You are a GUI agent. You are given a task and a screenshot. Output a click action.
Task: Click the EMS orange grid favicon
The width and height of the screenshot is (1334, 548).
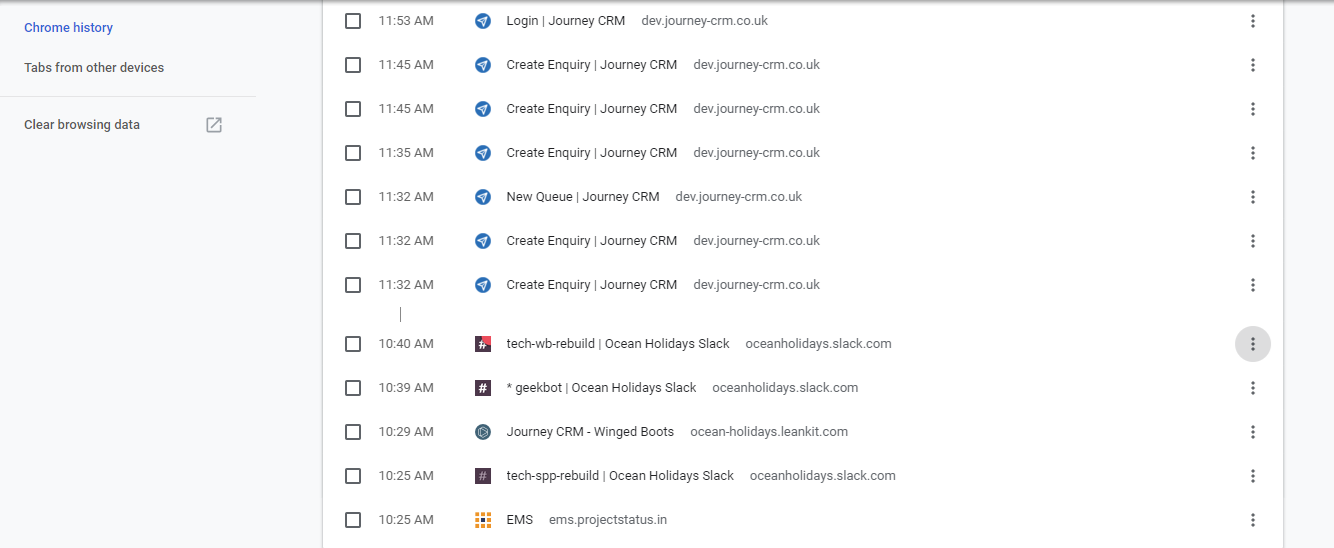pyautogui.click(x=483, y=520)
